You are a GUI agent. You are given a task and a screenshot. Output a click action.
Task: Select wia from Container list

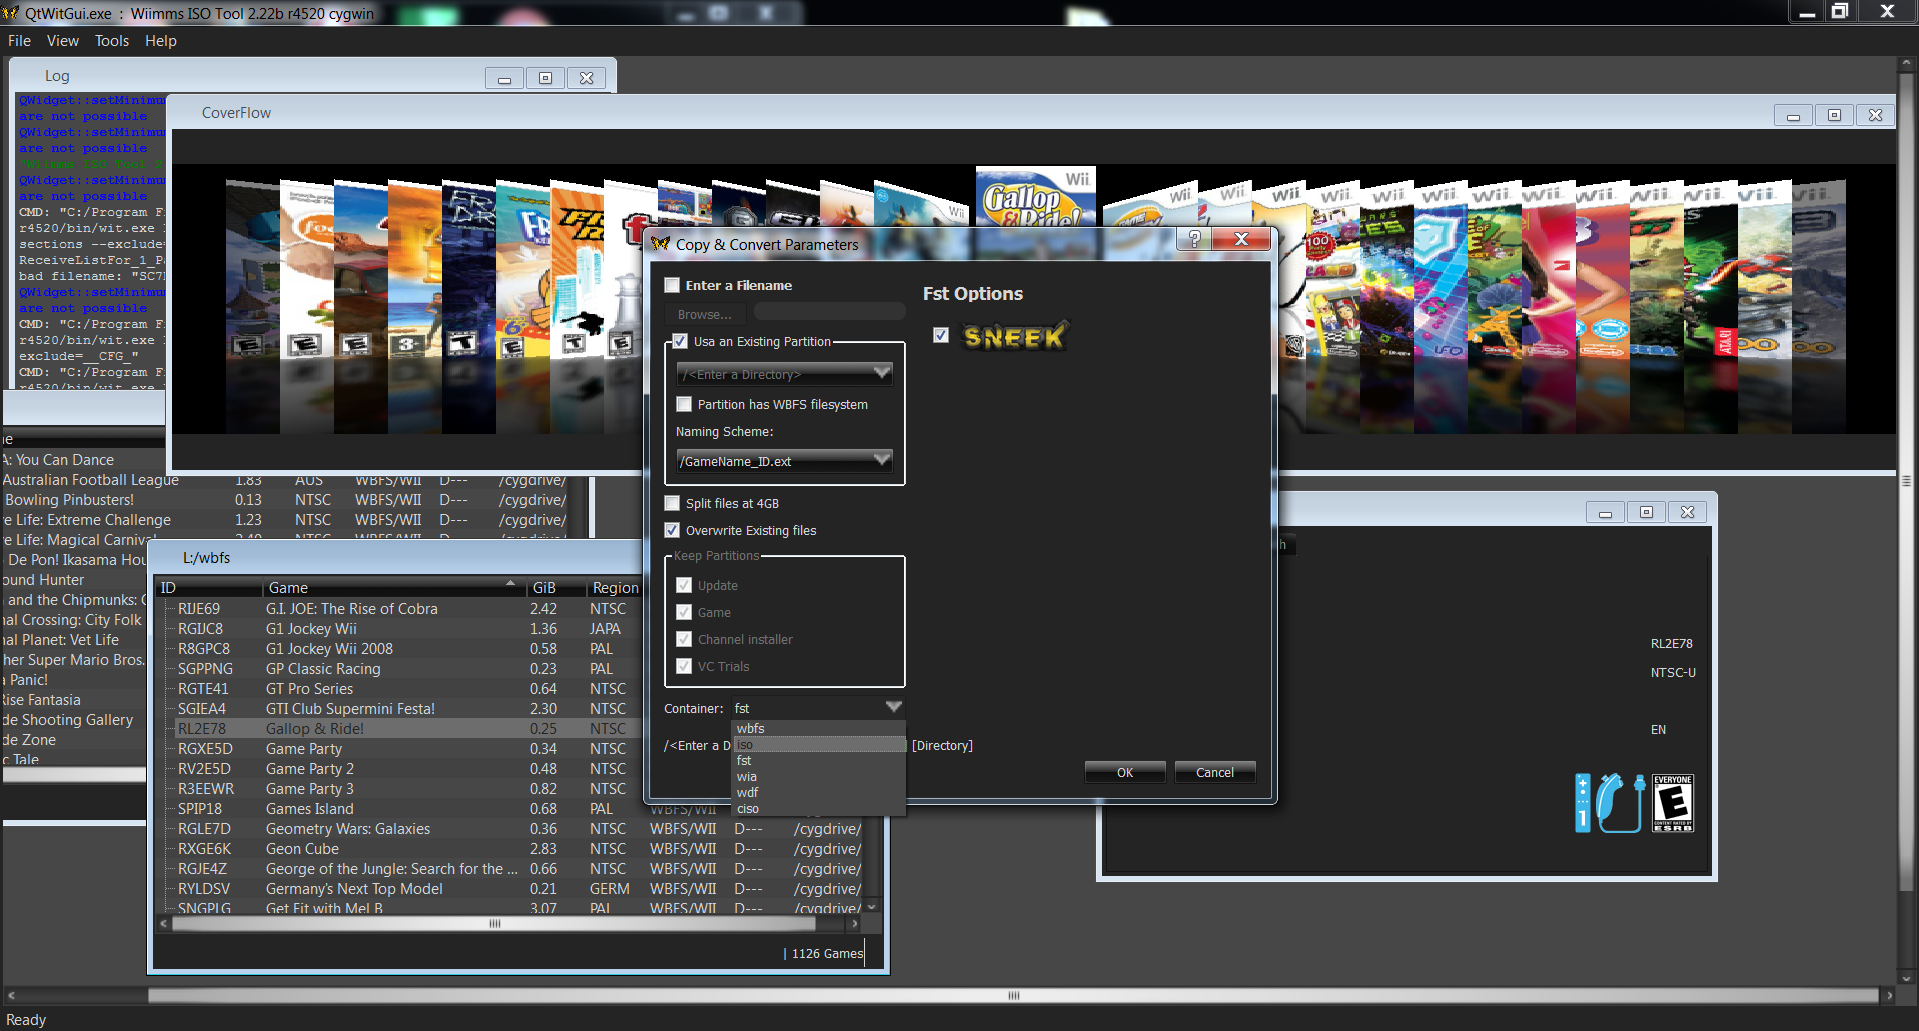click(x=818, y=776)
